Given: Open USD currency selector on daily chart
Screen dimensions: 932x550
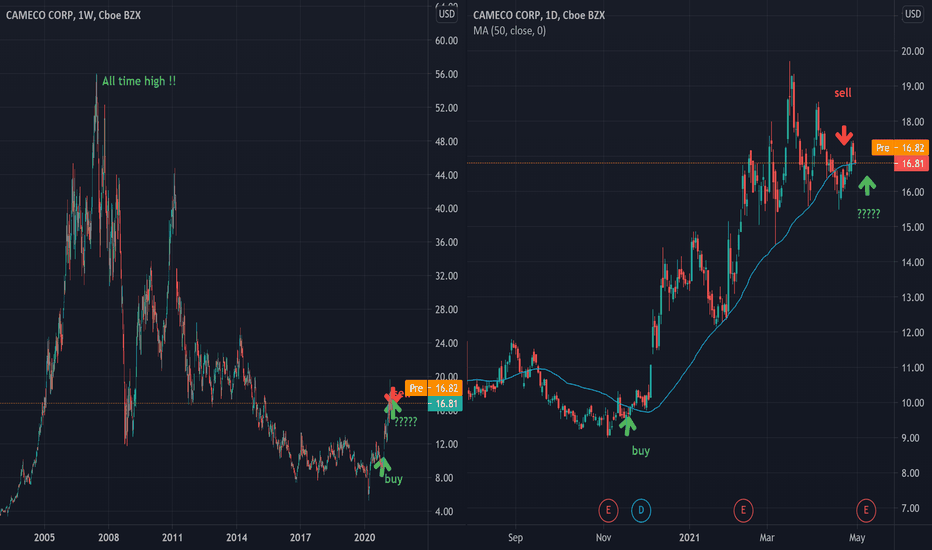Looking at the screenshot, I should [912, 14].
